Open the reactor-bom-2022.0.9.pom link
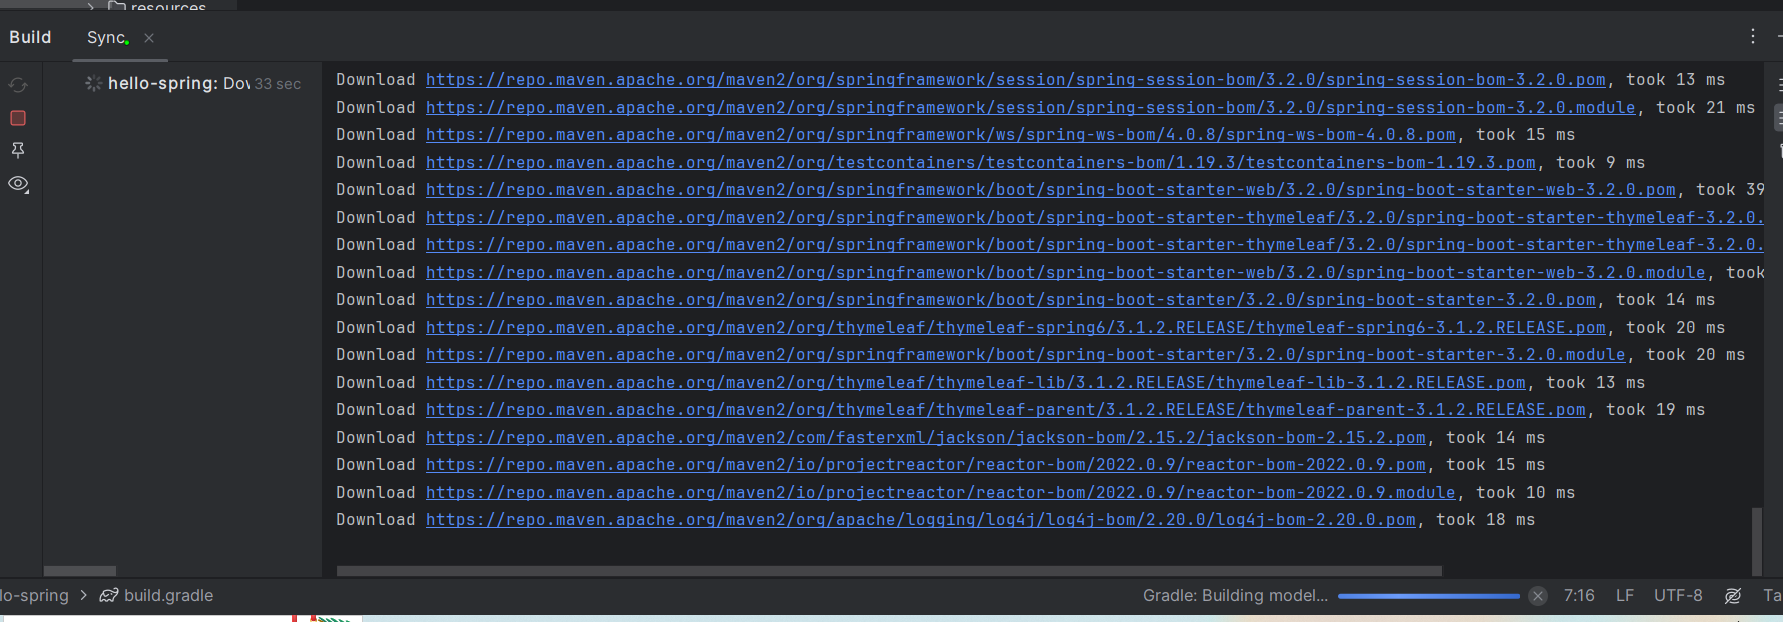 925,465
